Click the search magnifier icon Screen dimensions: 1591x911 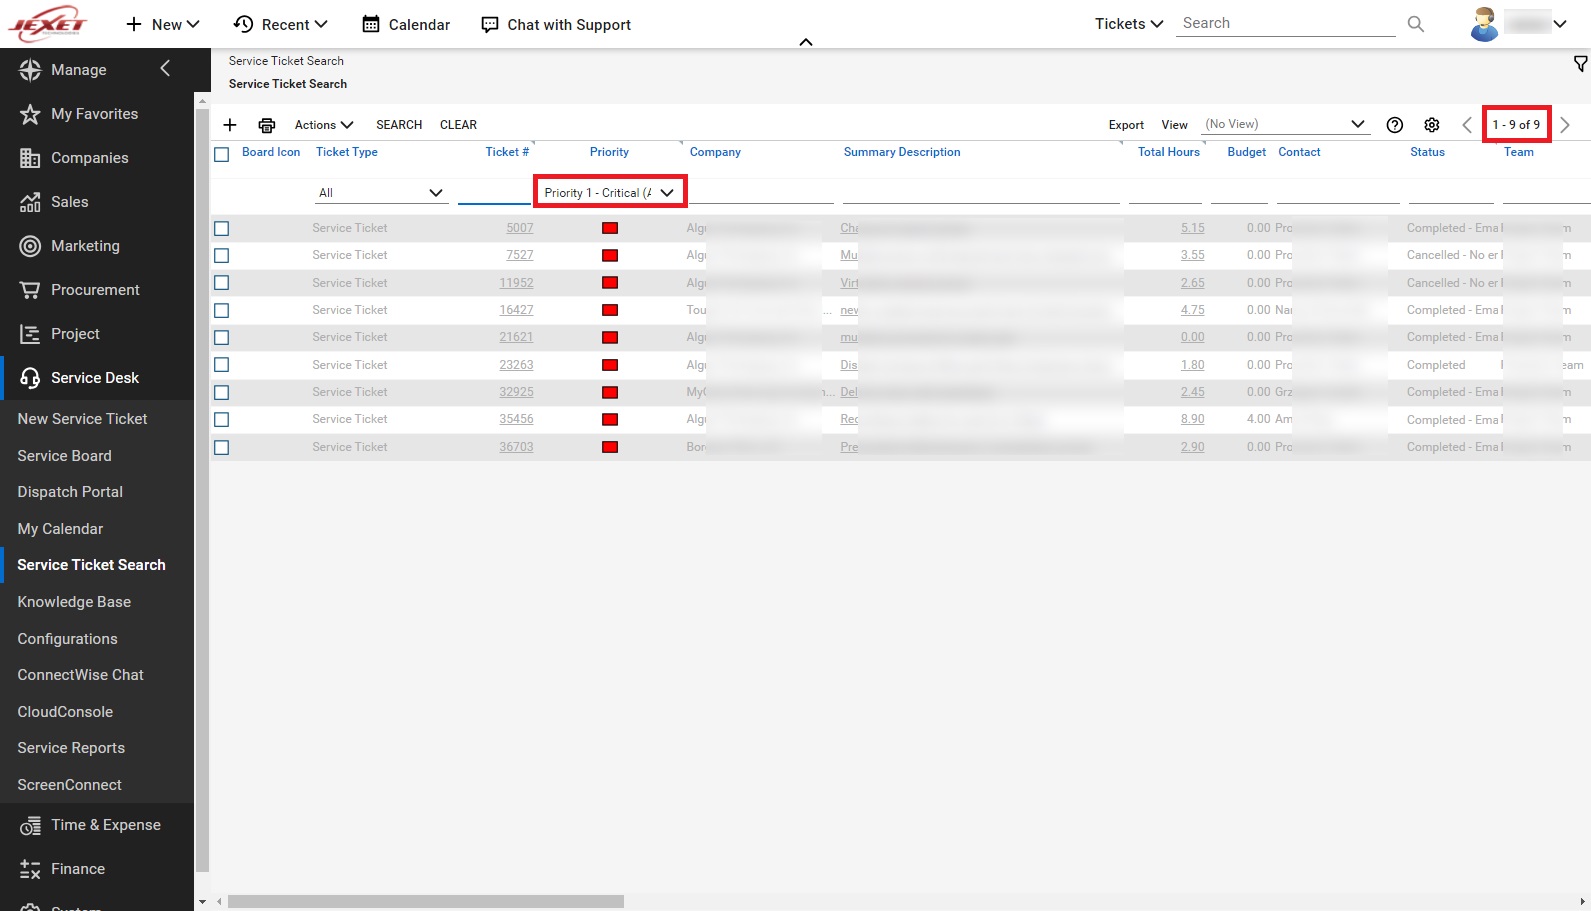tap(1415, 24)
